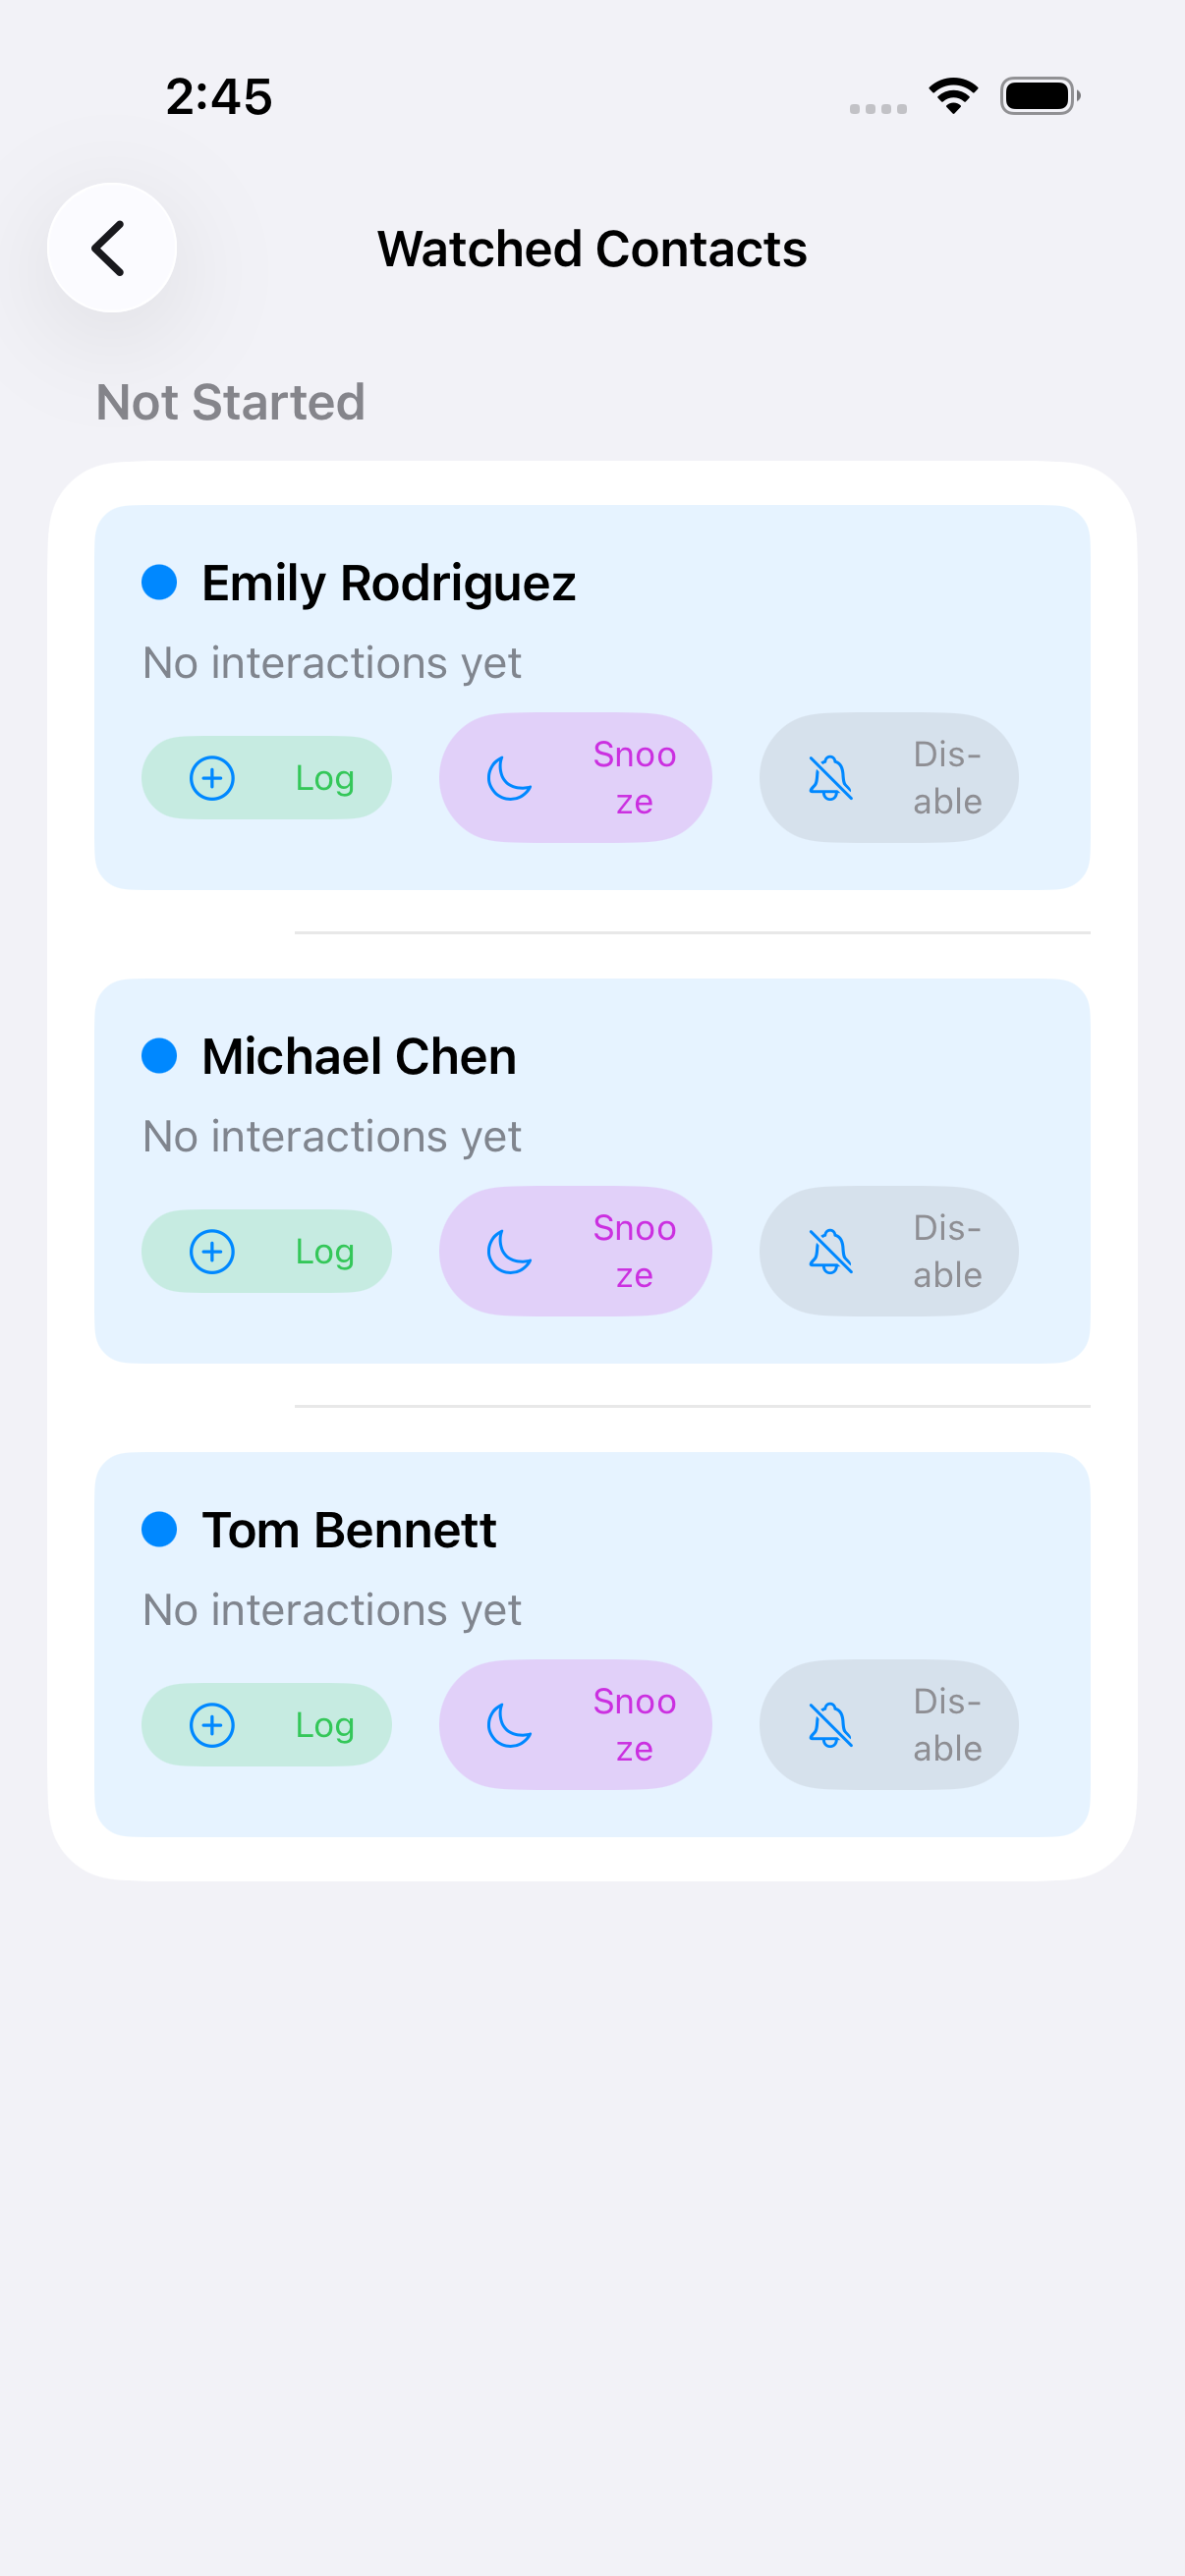This screenshot has width=1185, height=2576.
Task: Collapse the Not Started section
Action: click(229, 403)
